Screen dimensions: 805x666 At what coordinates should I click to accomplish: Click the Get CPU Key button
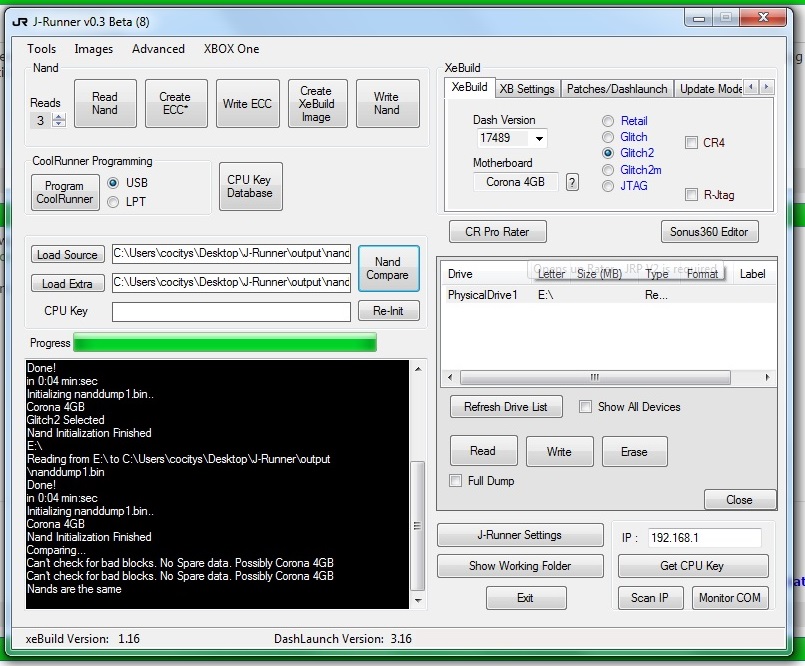(693, 566)
